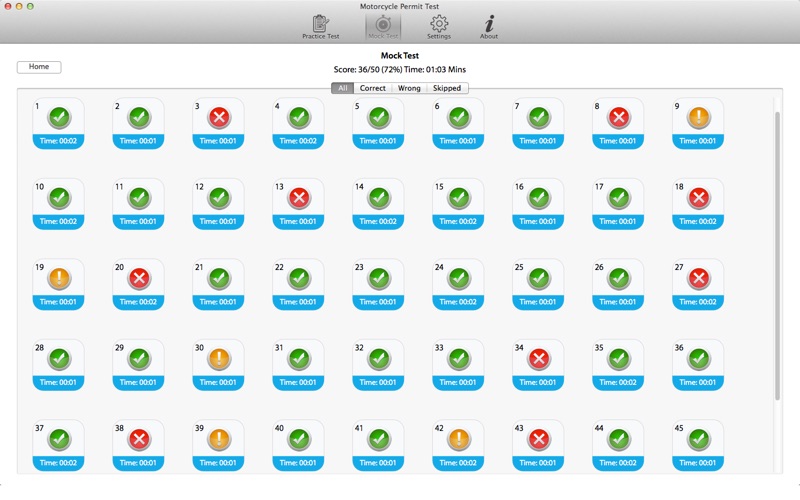Image resolution: width=800 pixels, height=500 pixels.
Task: Open question 18 red cross card
Action: 698,204
